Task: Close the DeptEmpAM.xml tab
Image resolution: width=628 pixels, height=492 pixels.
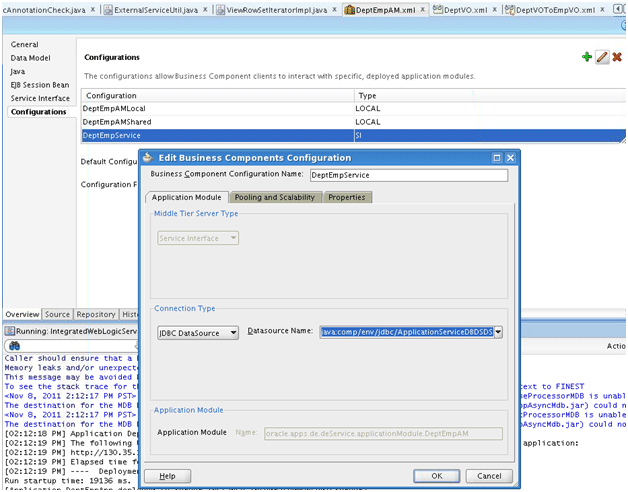Action: point(423,10)
